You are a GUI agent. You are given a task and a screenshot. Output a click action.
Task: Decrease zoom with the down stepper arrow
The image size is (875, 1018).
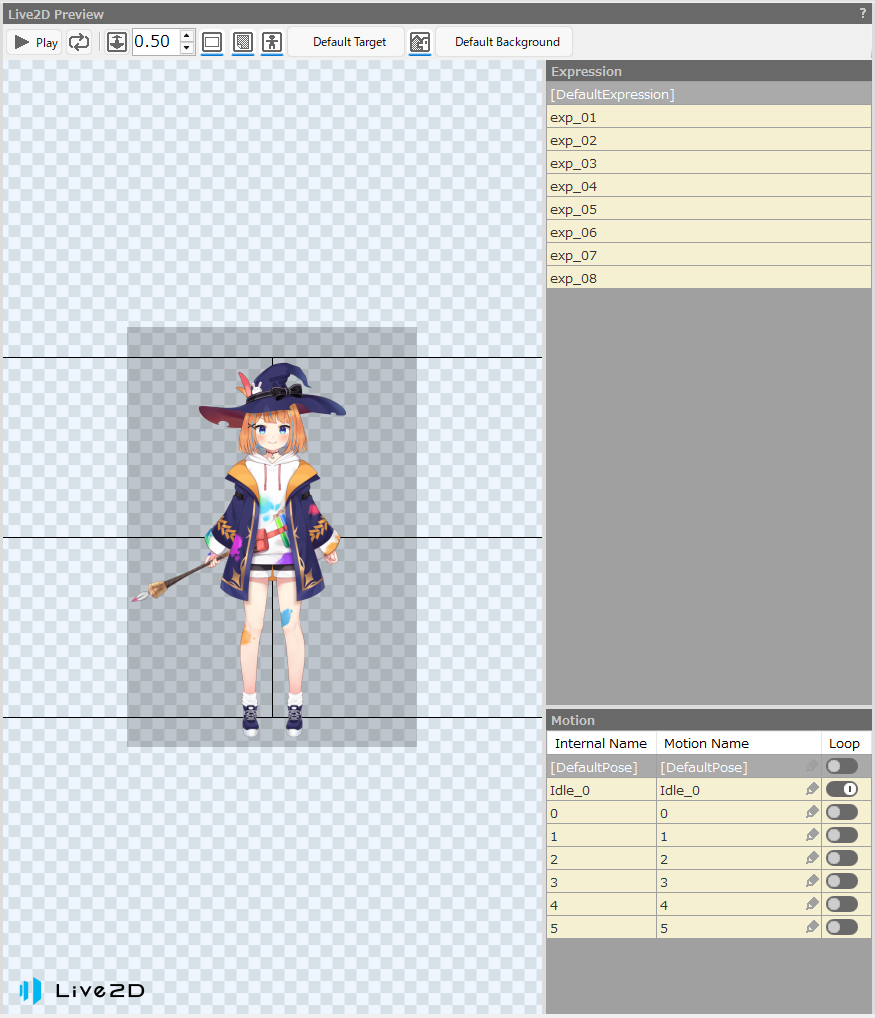point(187,48)
